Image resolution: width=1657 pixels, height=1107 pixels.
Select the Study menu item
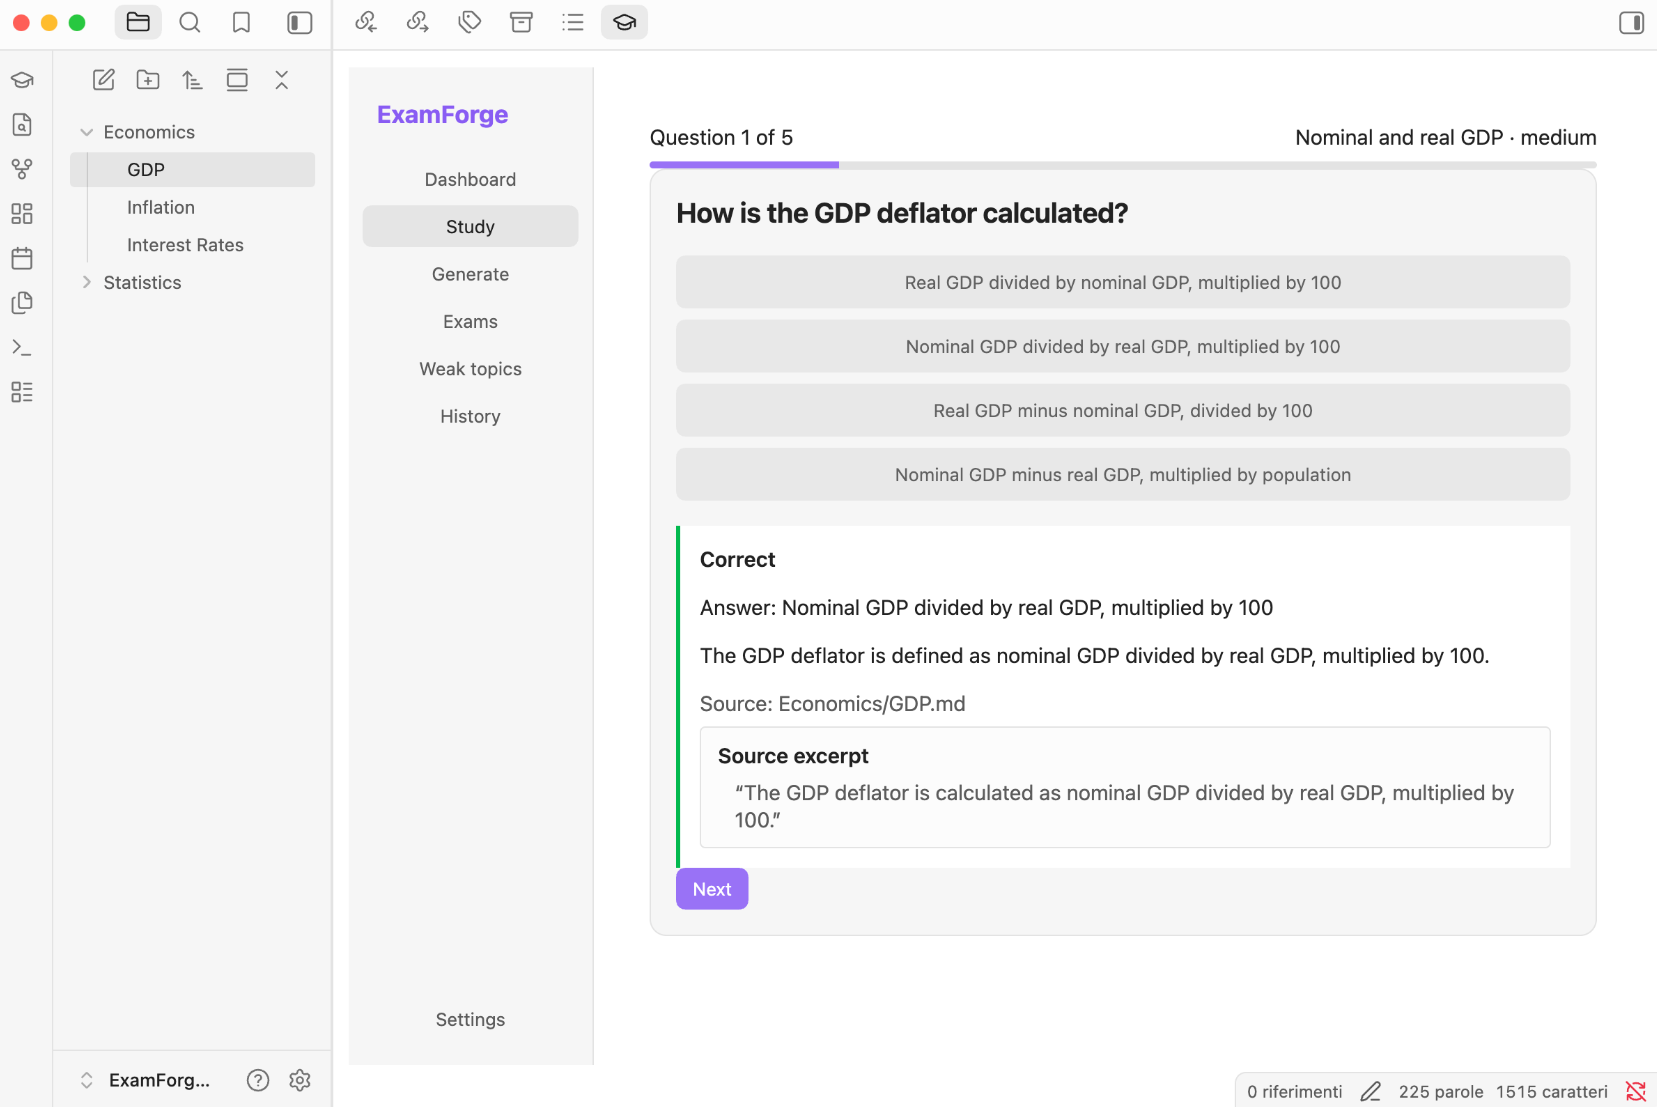(470, 227)
